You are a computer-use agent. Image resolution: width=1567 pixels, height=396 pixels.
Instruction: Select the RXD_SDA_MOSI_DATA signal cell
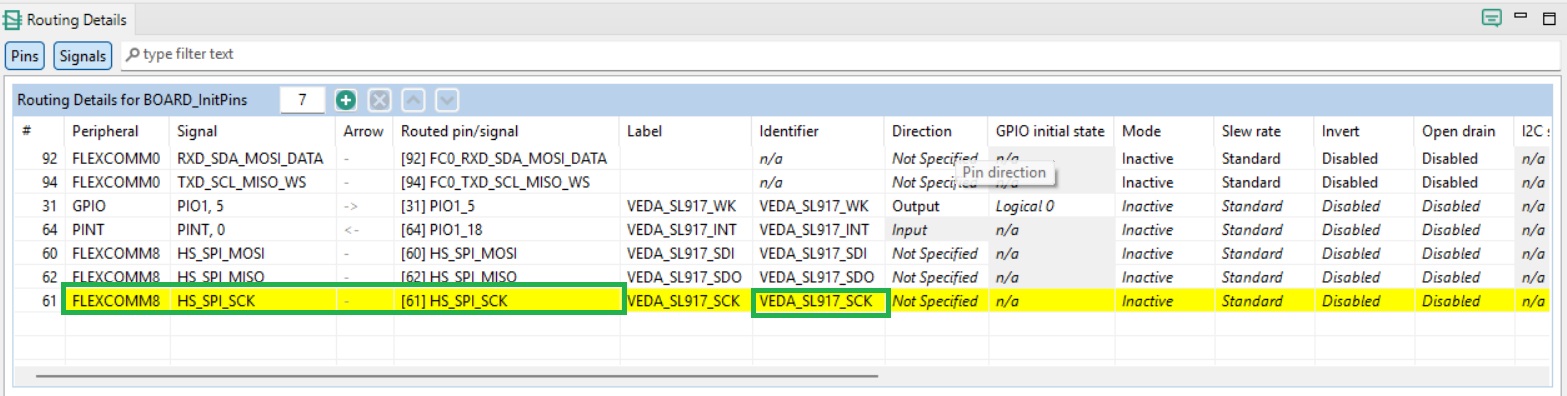coord(253,158)
